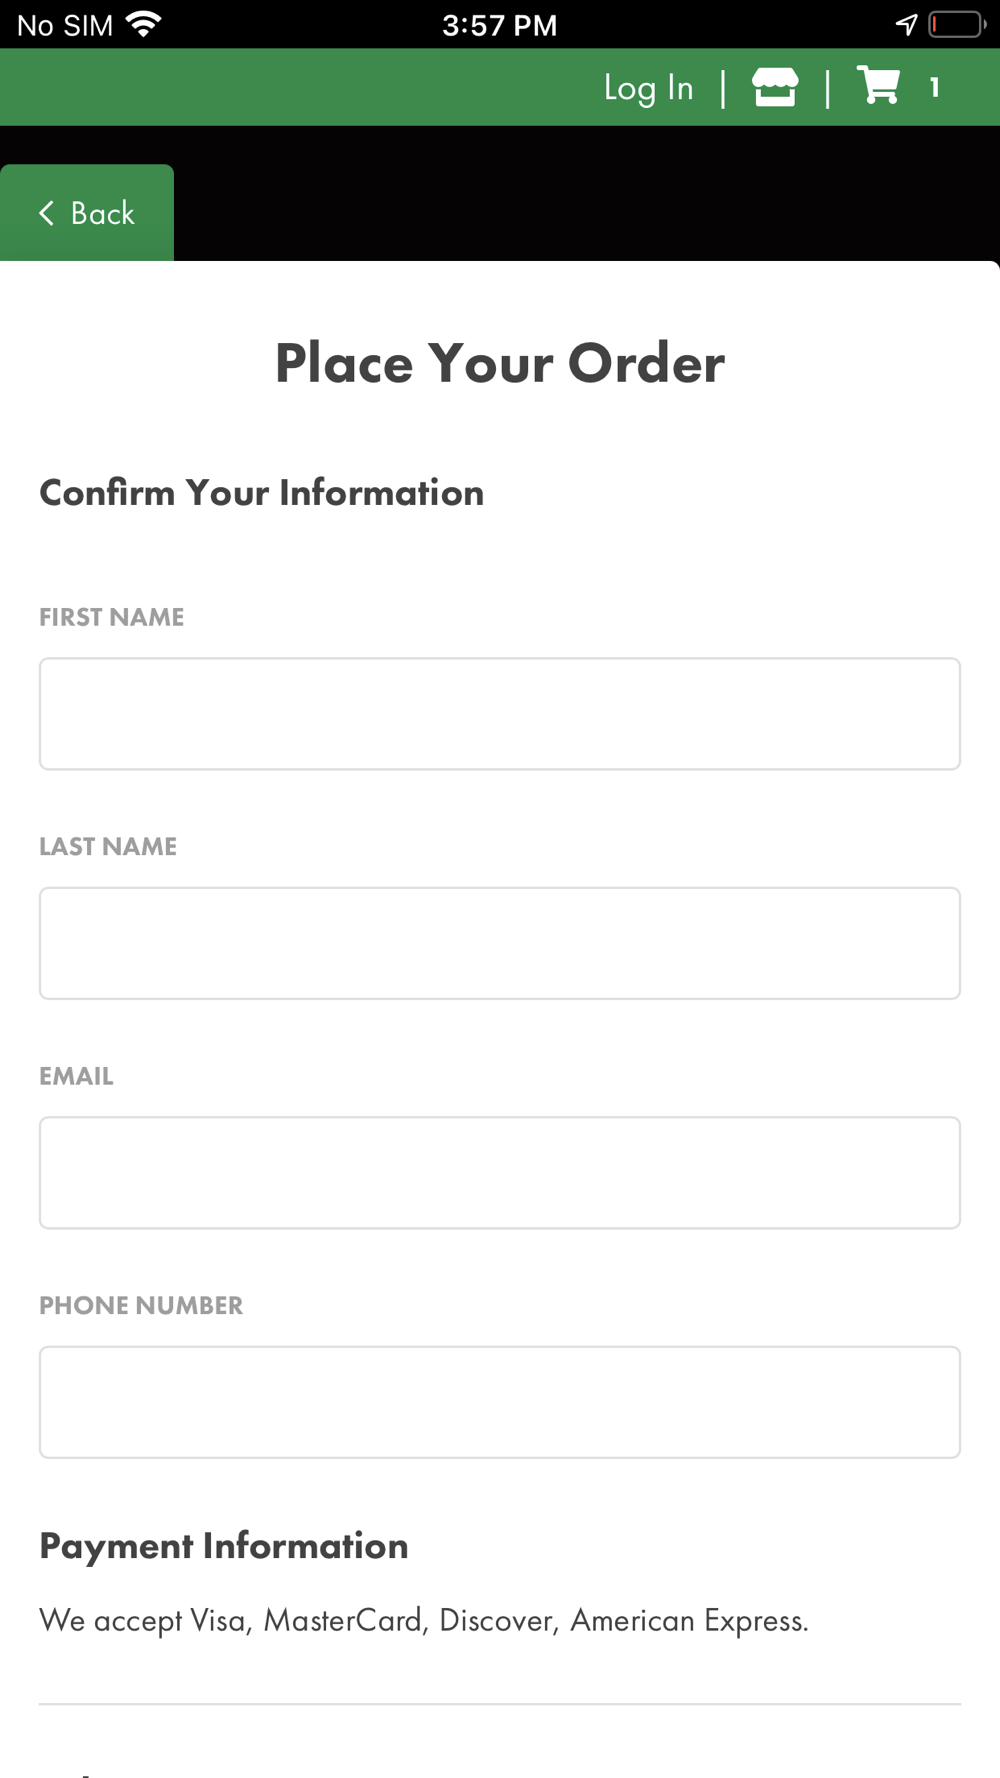Tap the low battery indicator icon
This screenshot has height=1778, width=1000.
tap(957, 24)
